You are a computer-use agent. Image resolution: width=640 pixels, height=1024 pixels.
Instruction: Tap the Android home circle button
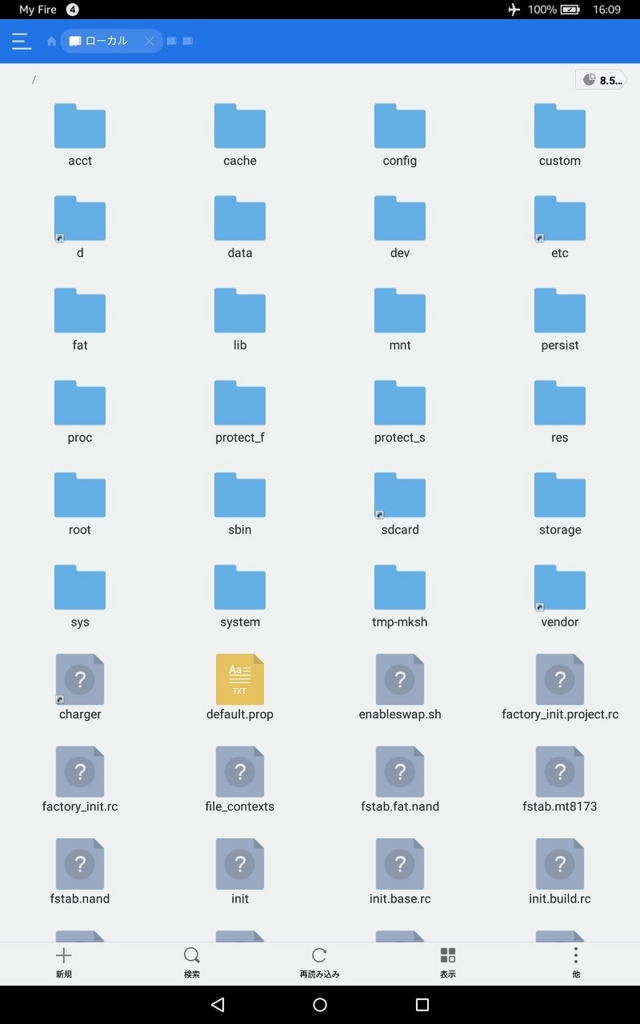point(320,1004)
